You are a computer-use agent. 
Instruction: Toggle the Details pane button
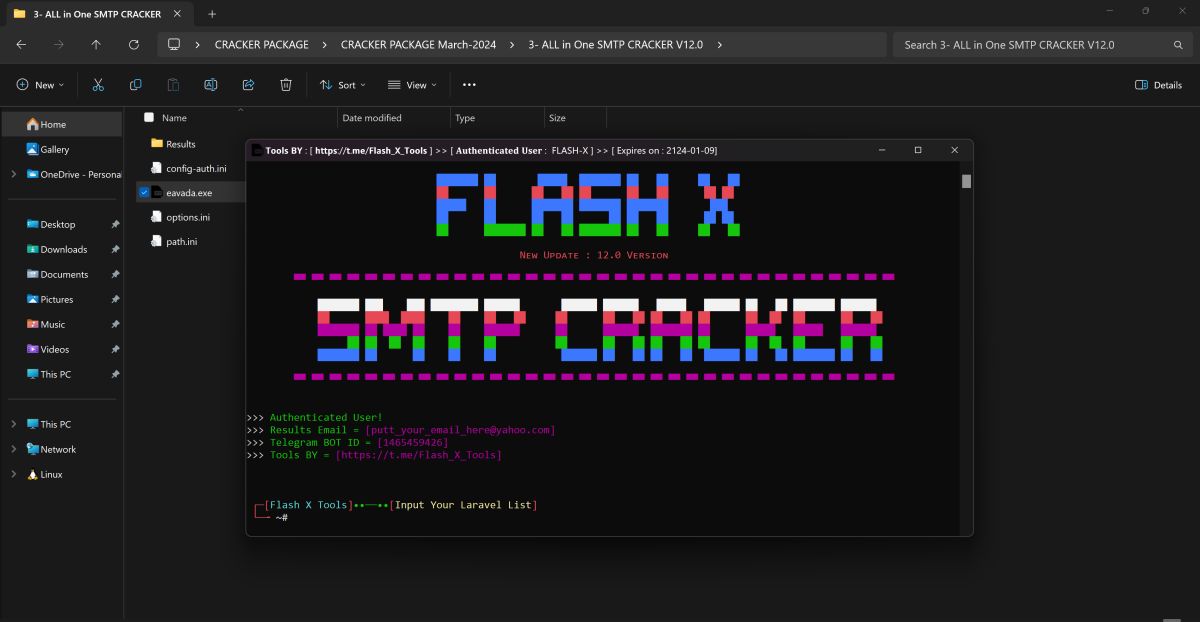pos(1158,85)
